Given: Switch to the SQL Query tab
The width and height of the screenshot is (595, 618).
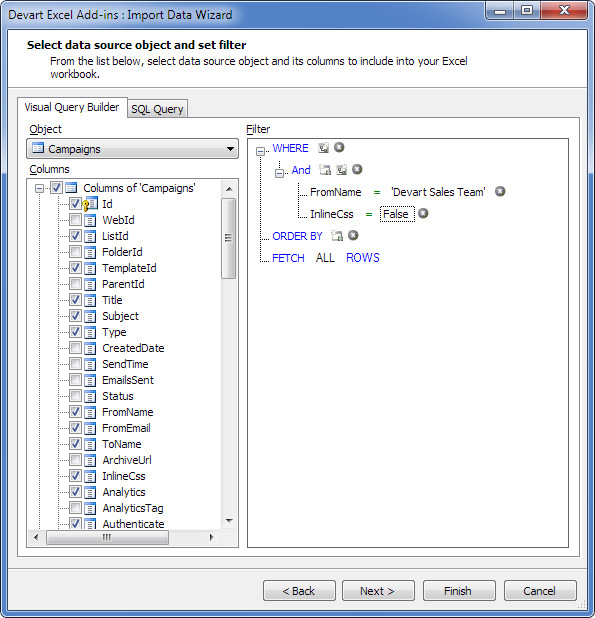Looking at the screenshot, I should click(157, 109).
